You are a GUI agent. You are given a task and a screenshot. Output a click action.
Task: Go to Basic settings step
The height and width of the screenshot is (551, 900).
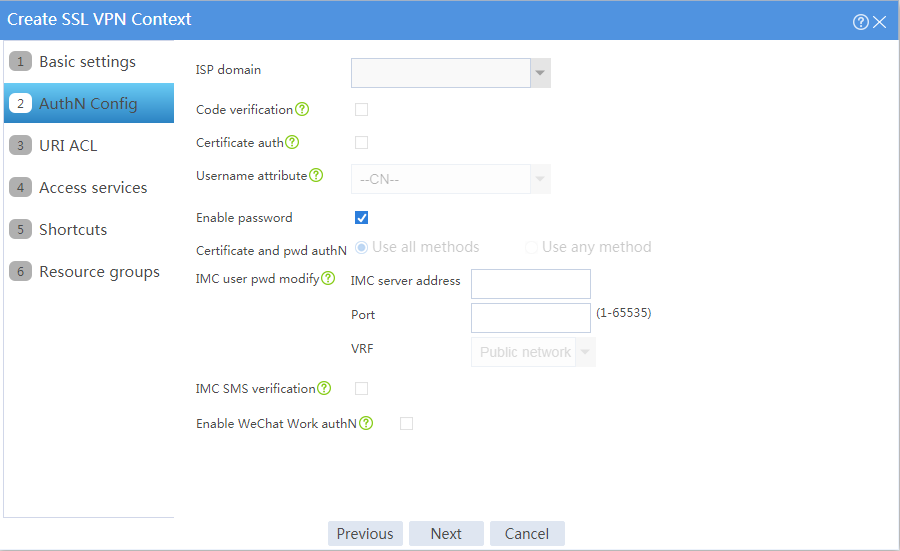[x=89, y=61]
